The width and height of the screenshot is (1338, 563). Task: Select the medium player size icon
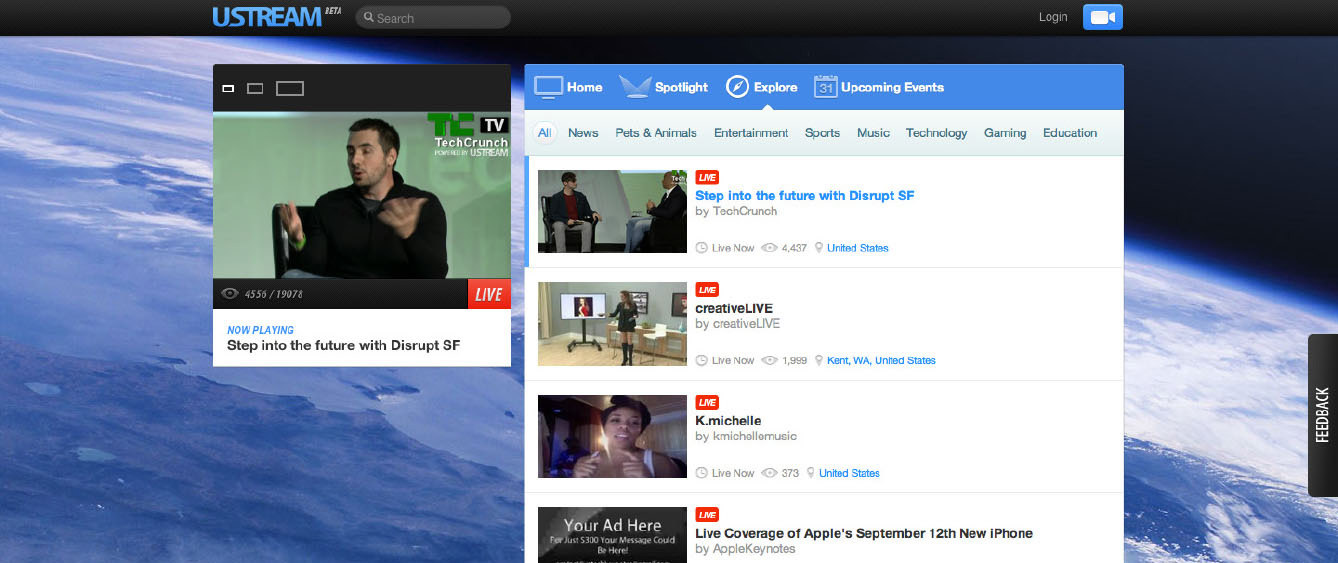[x=255, y=88]
